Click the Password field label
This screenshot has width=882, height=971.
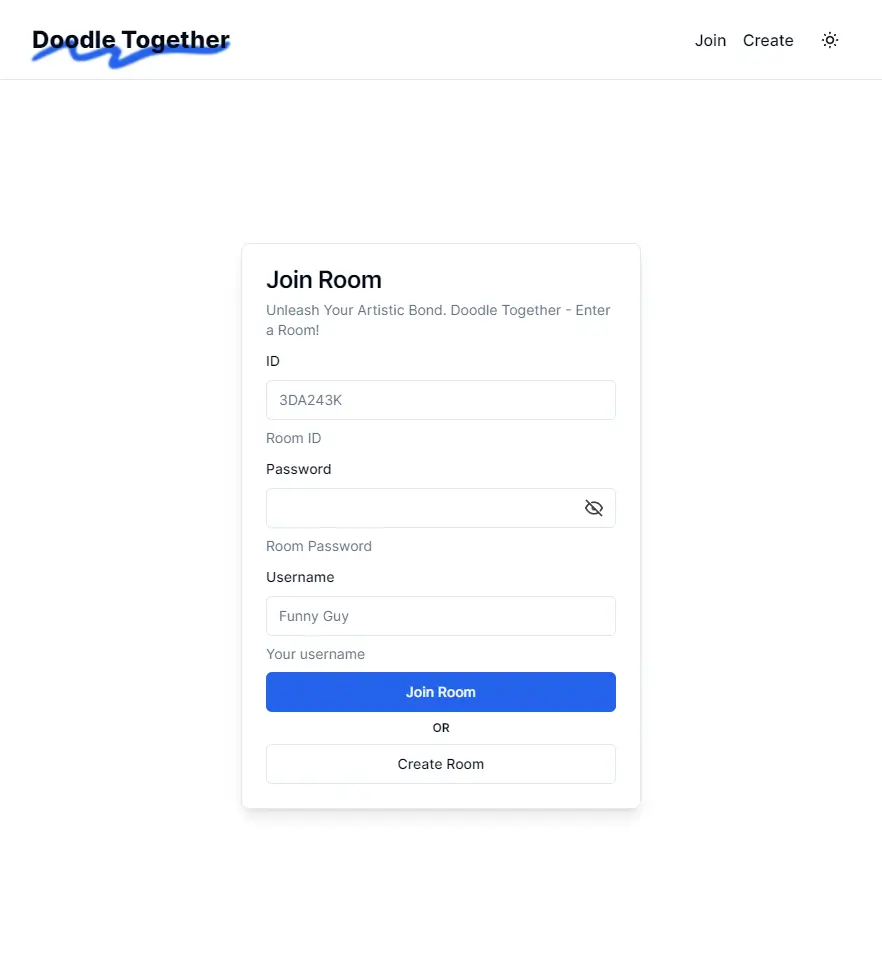pyautogui.click(x=299, y=469)
